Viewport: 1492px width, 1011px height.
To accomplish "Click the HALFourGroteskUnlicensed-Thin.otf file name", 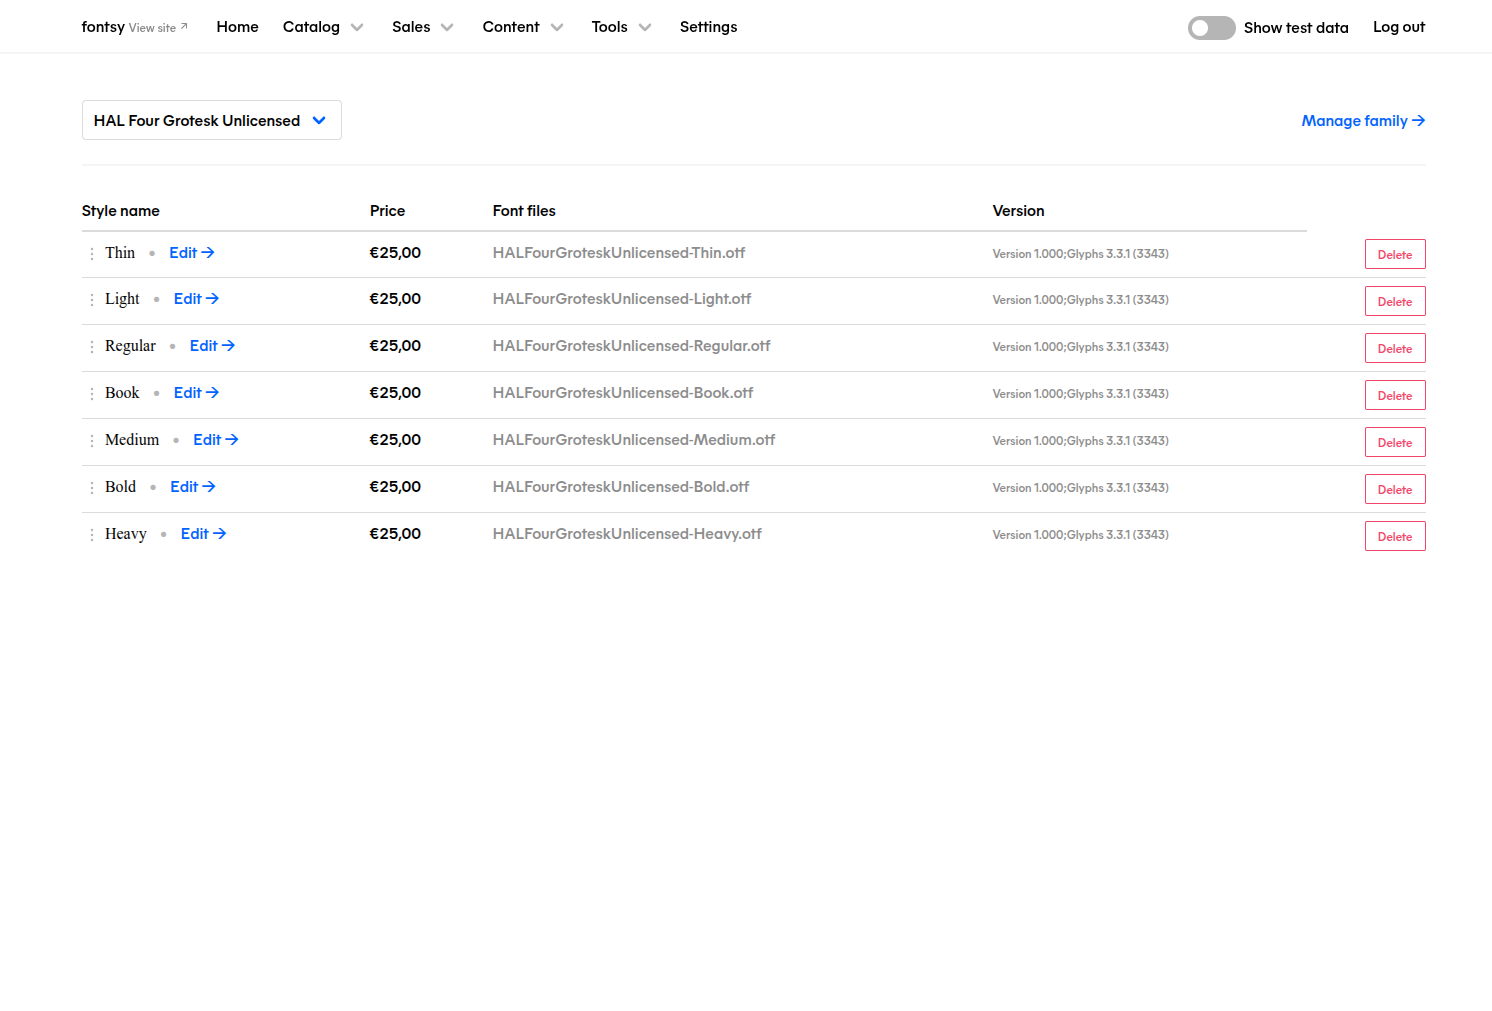I will coord(619,253).
